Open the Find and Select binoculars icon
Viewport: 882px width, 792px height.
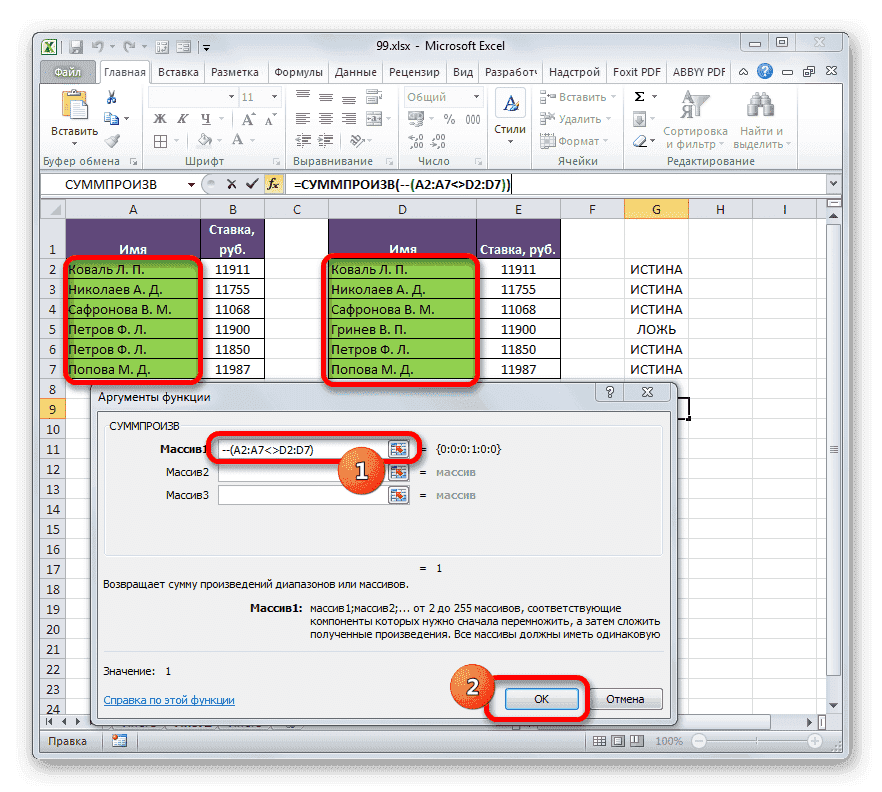pyautogui.click(x=760, y=103)
